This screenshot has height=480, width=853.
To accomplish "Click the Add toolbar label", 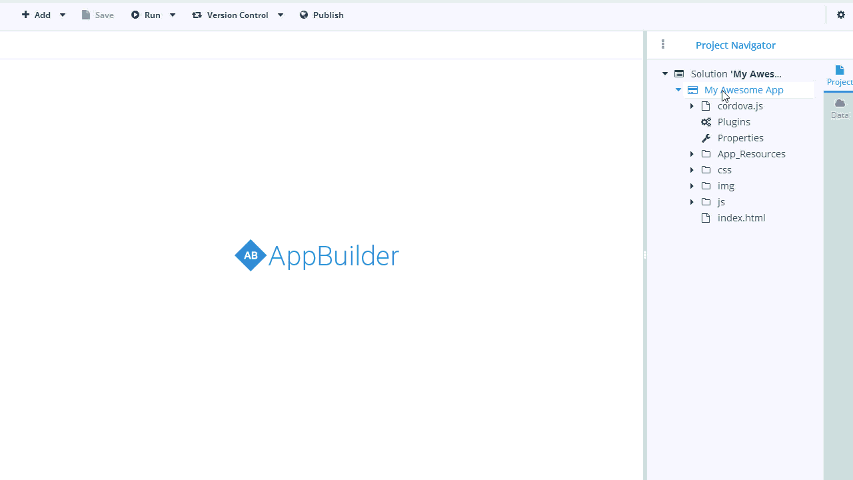I will tap(42, 15).
